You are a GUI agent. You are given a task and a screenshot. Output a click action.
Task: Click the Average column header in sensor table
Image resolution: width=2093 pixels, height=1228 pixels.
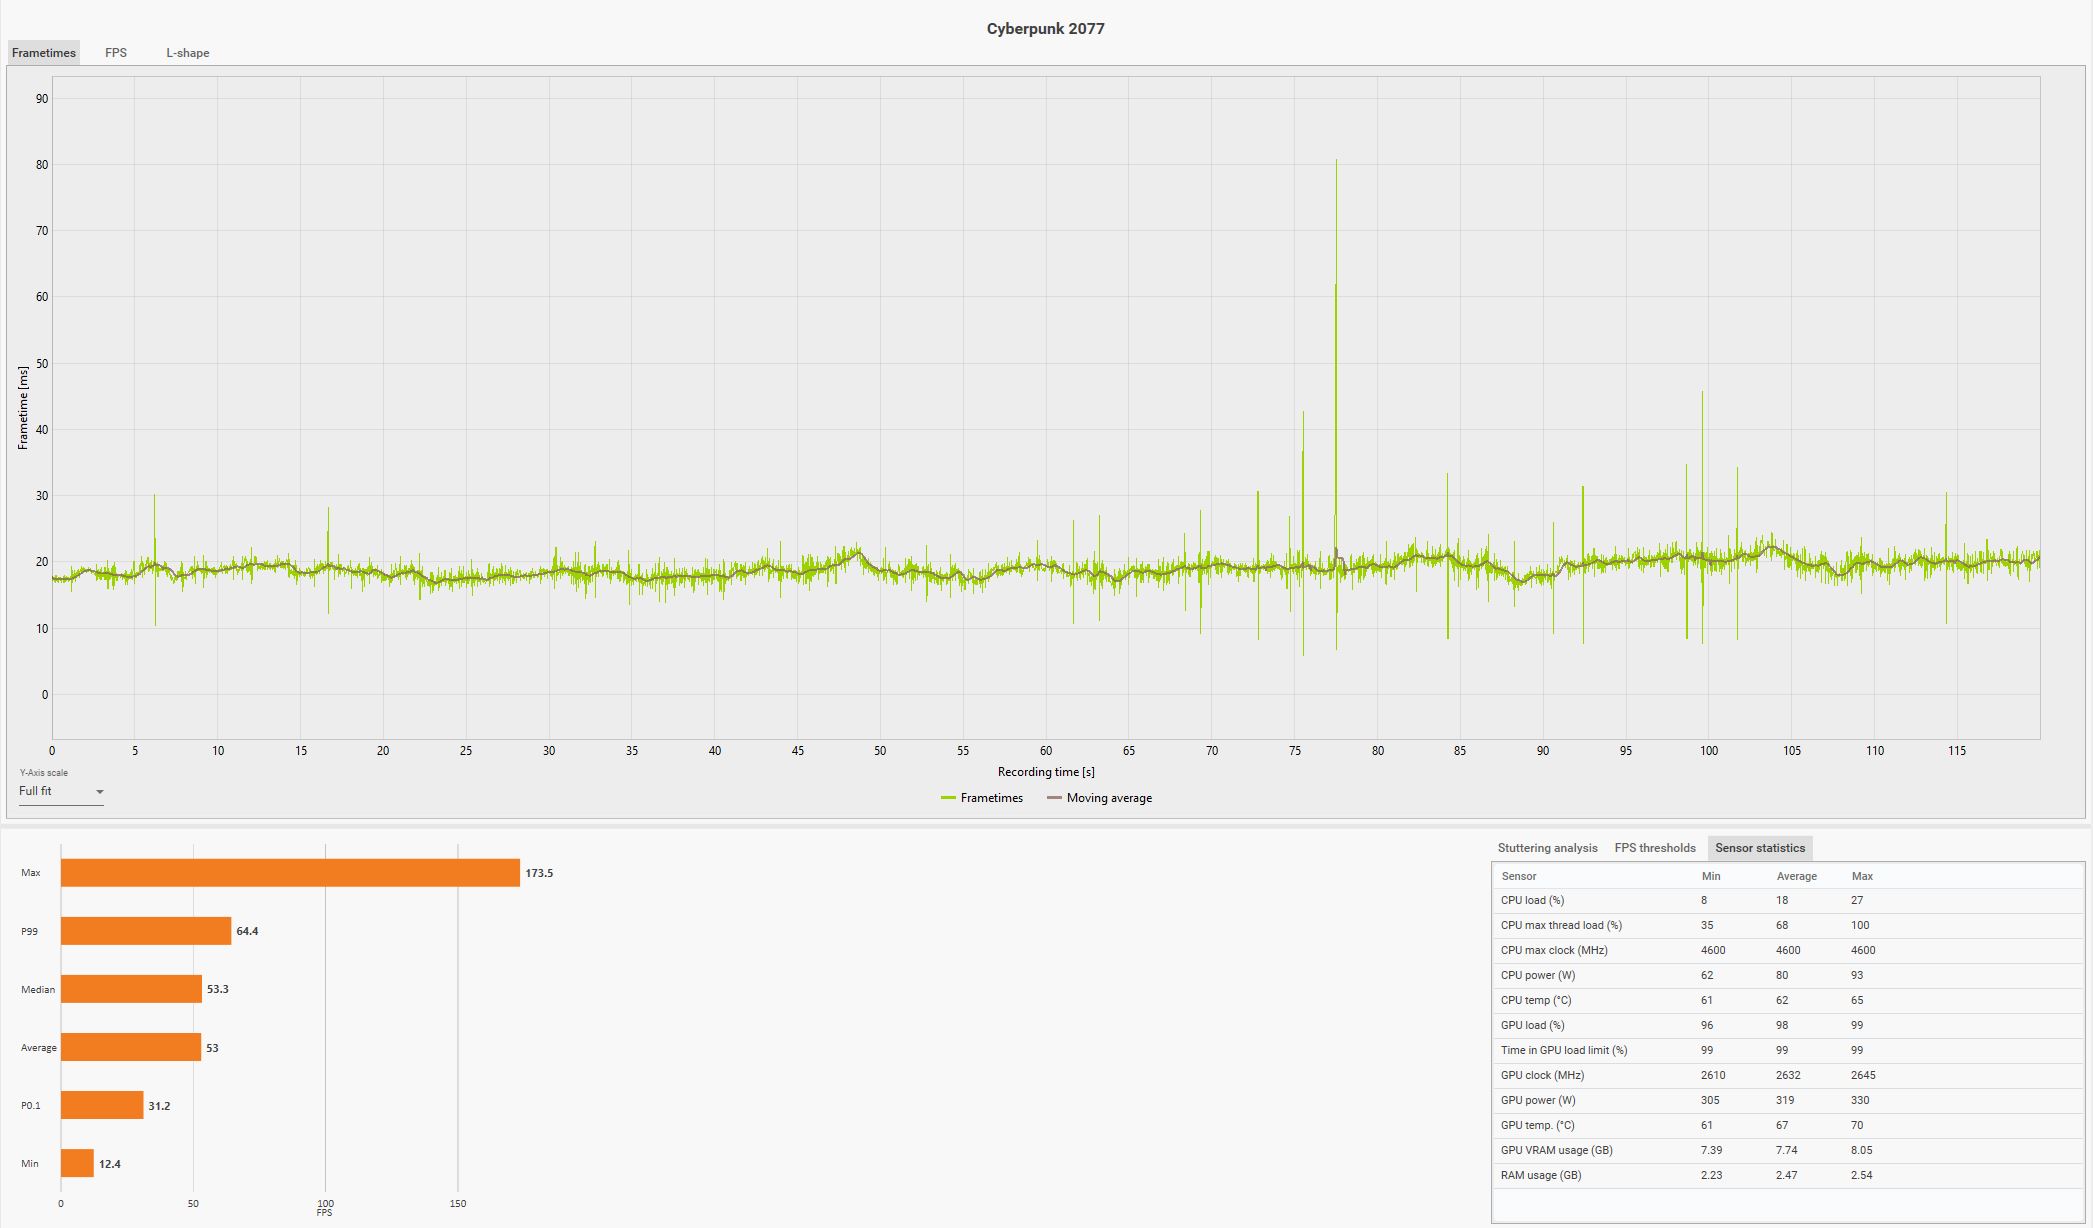coord(1796,876)
